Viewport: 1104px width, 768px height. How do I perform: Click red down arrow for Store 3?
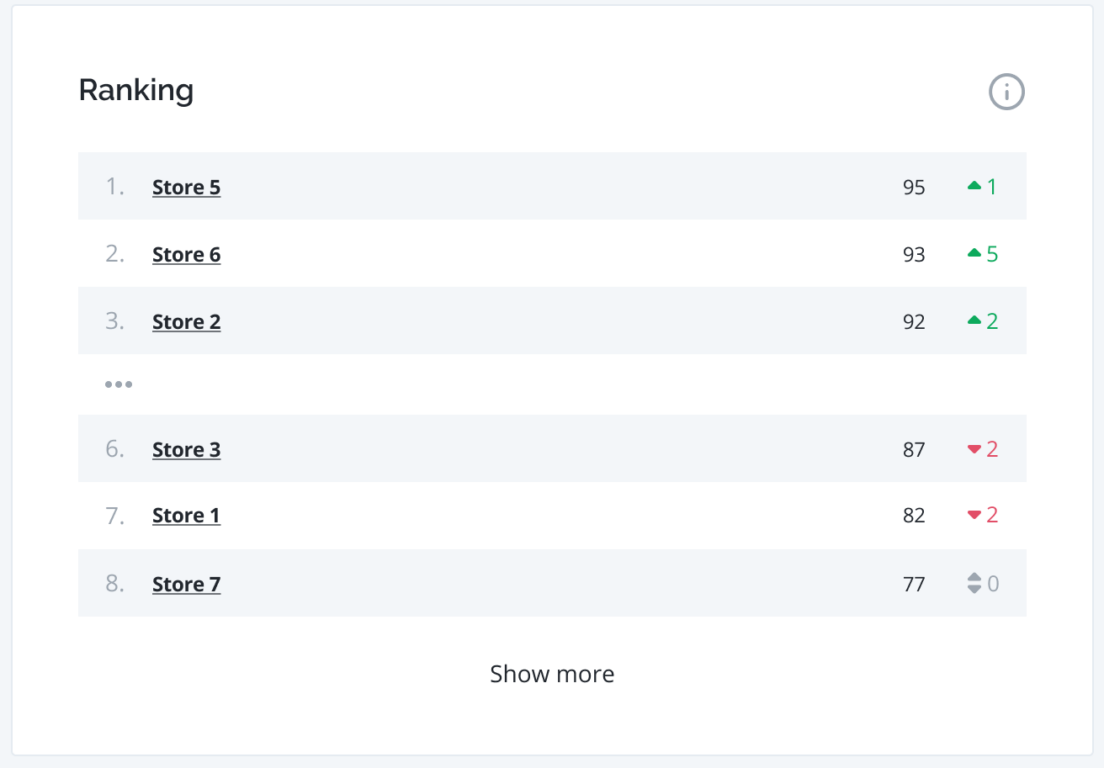click(974, 449)
